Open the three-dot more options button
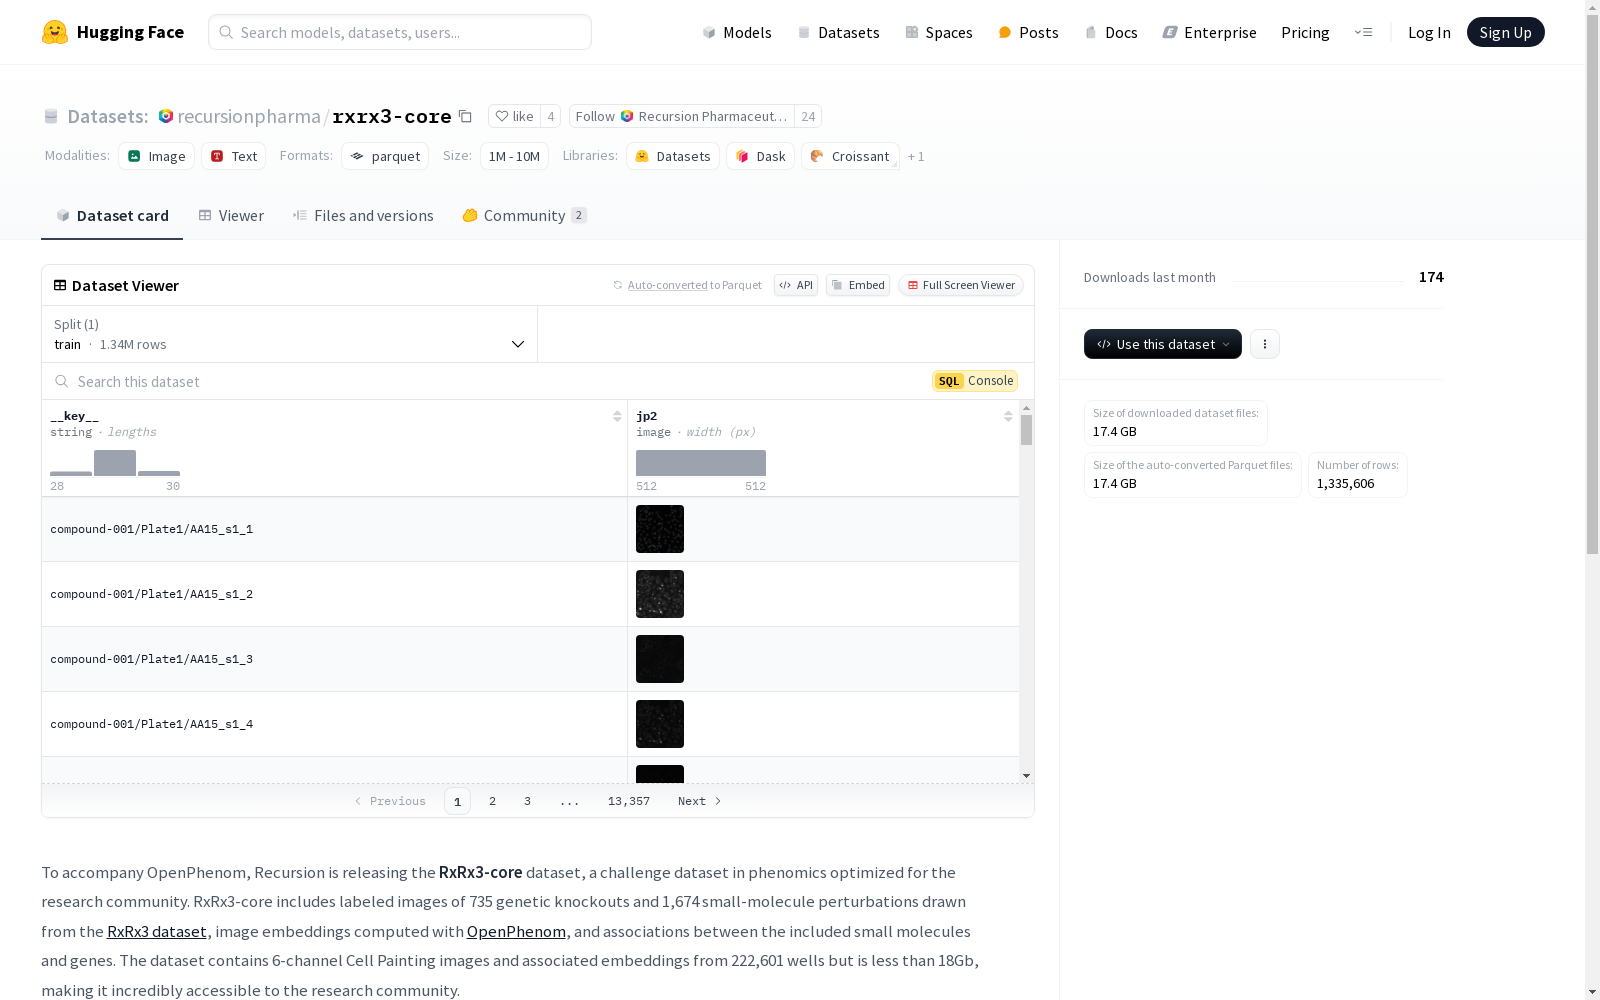1600x1000 pixels. pos(1265,344)
